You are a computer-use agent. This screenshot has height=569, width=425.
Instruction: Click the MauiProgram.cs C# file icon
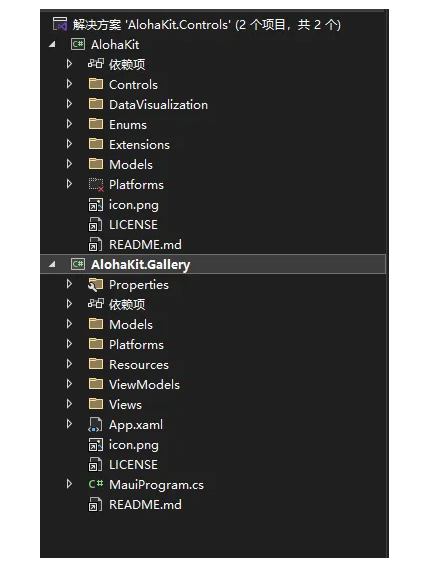tap(96, 484)
